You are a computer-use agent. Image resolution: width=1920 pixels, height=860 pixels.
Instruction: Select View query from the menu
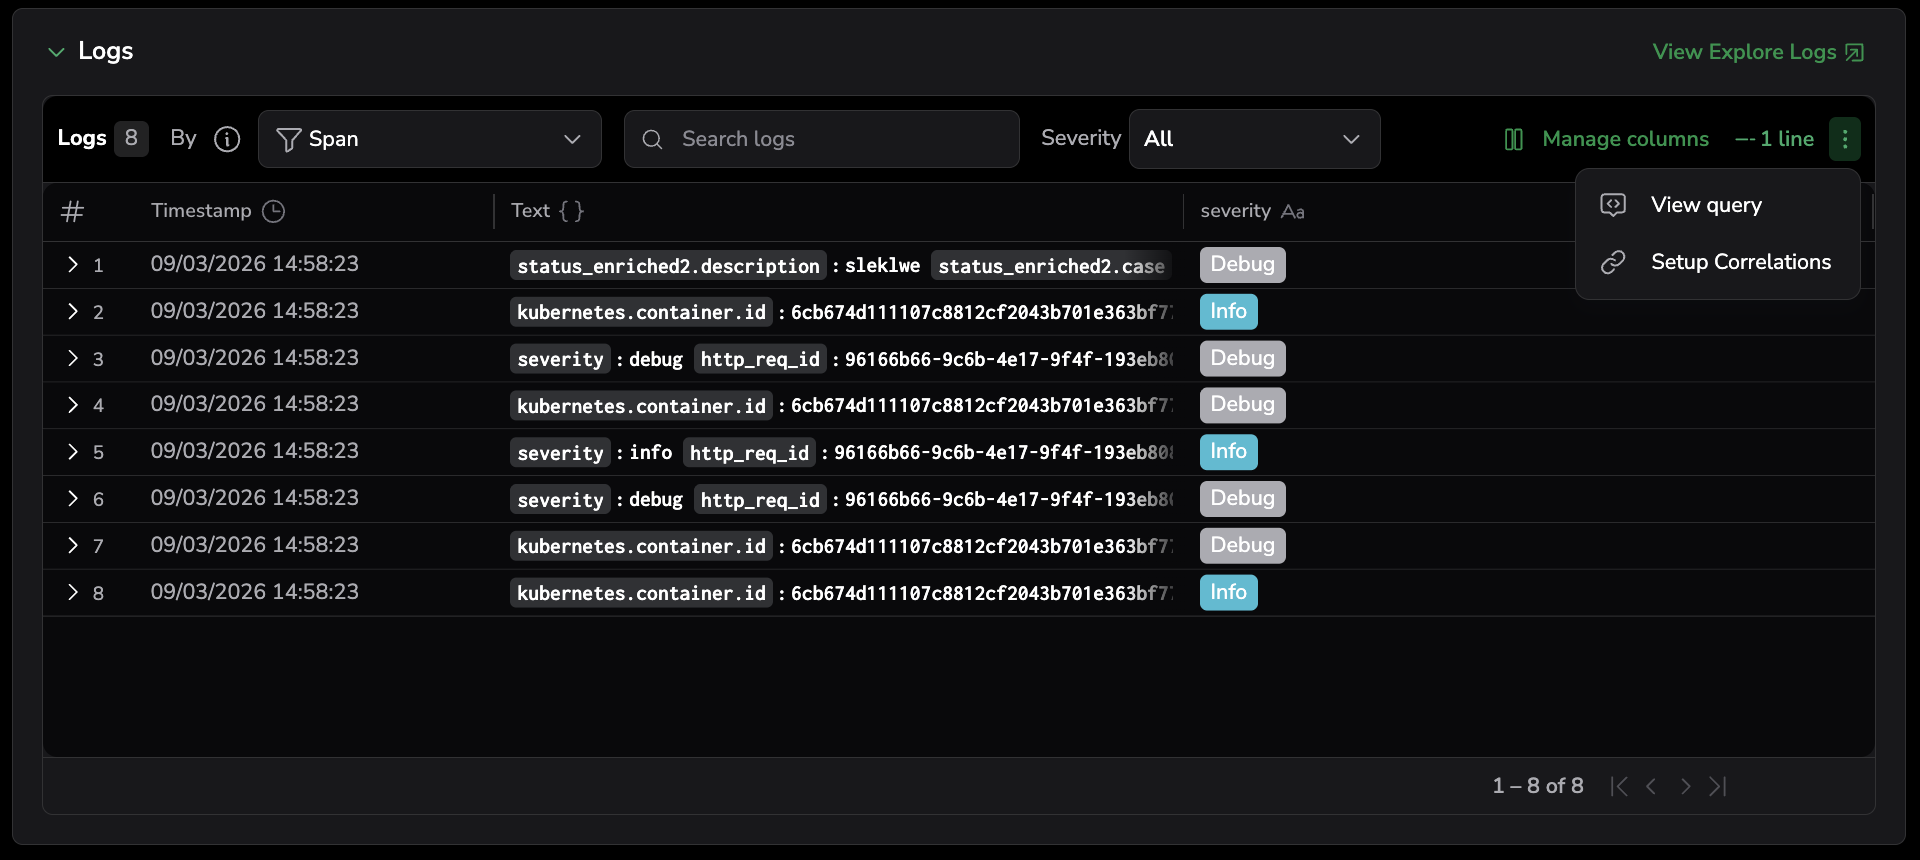point(1706,205)
